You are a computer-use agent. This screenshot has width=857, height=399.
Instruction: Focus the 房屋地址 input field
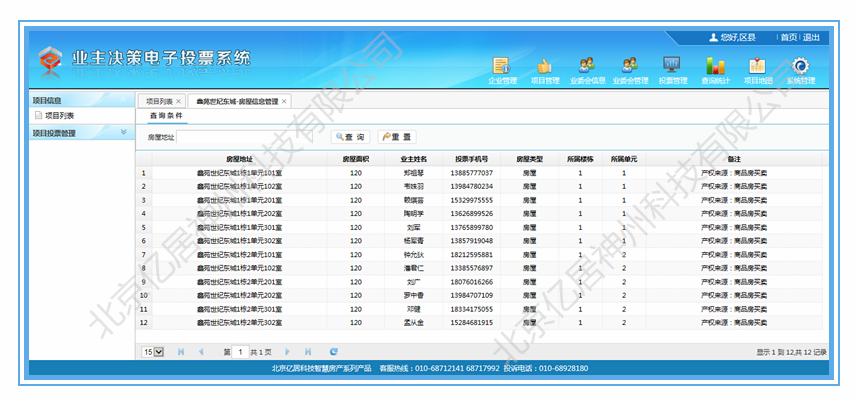click(x=245, y=137)
